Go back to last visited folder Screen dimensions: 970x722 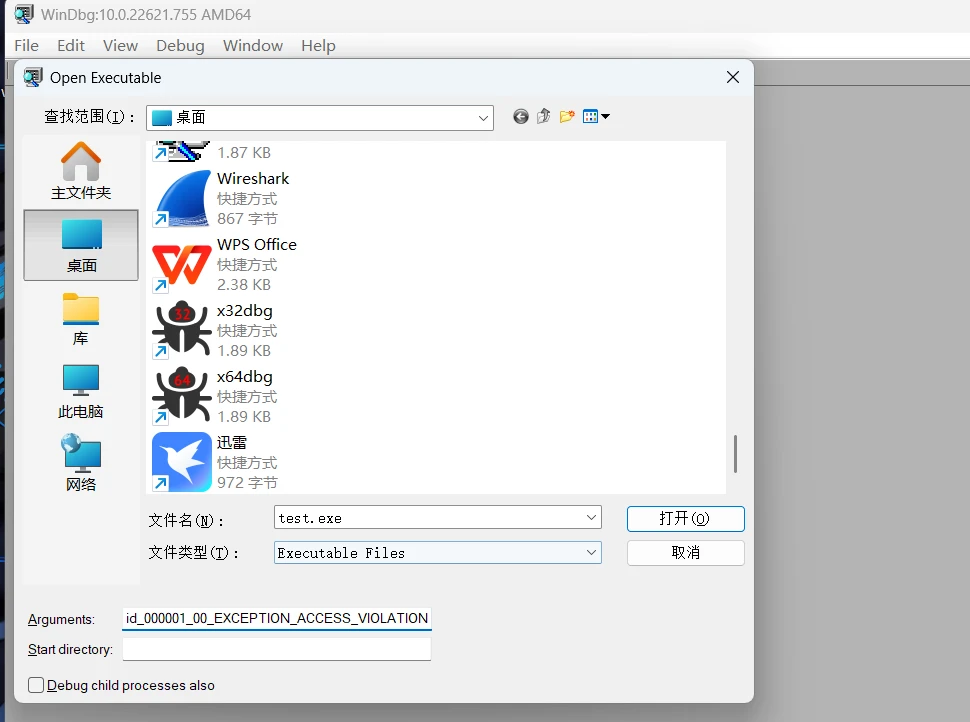pyautogui.click(x=521, y=116)
